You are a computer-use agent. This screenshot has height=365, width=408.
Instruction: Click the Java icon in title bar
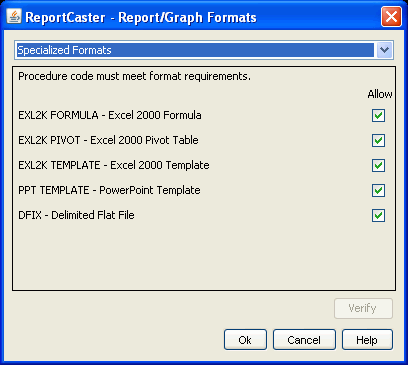[x=14, y=16]
